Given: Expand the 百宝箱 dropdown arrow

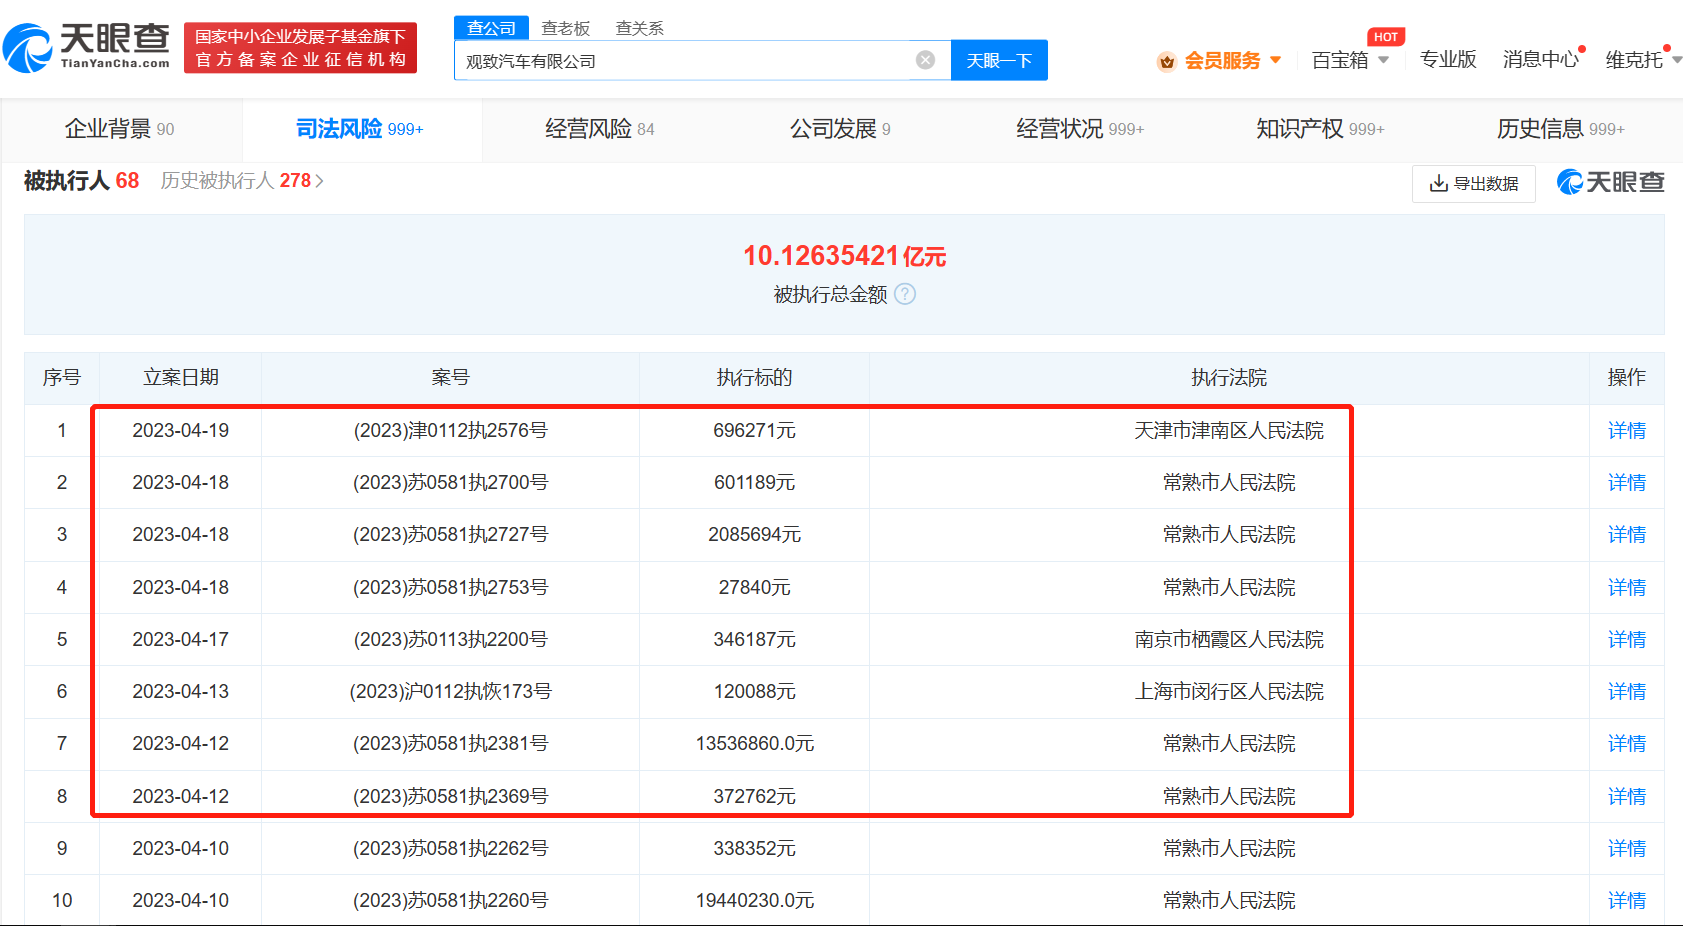Looking at the screenshot, I should pyautogui.click(x=1384, y=60).
